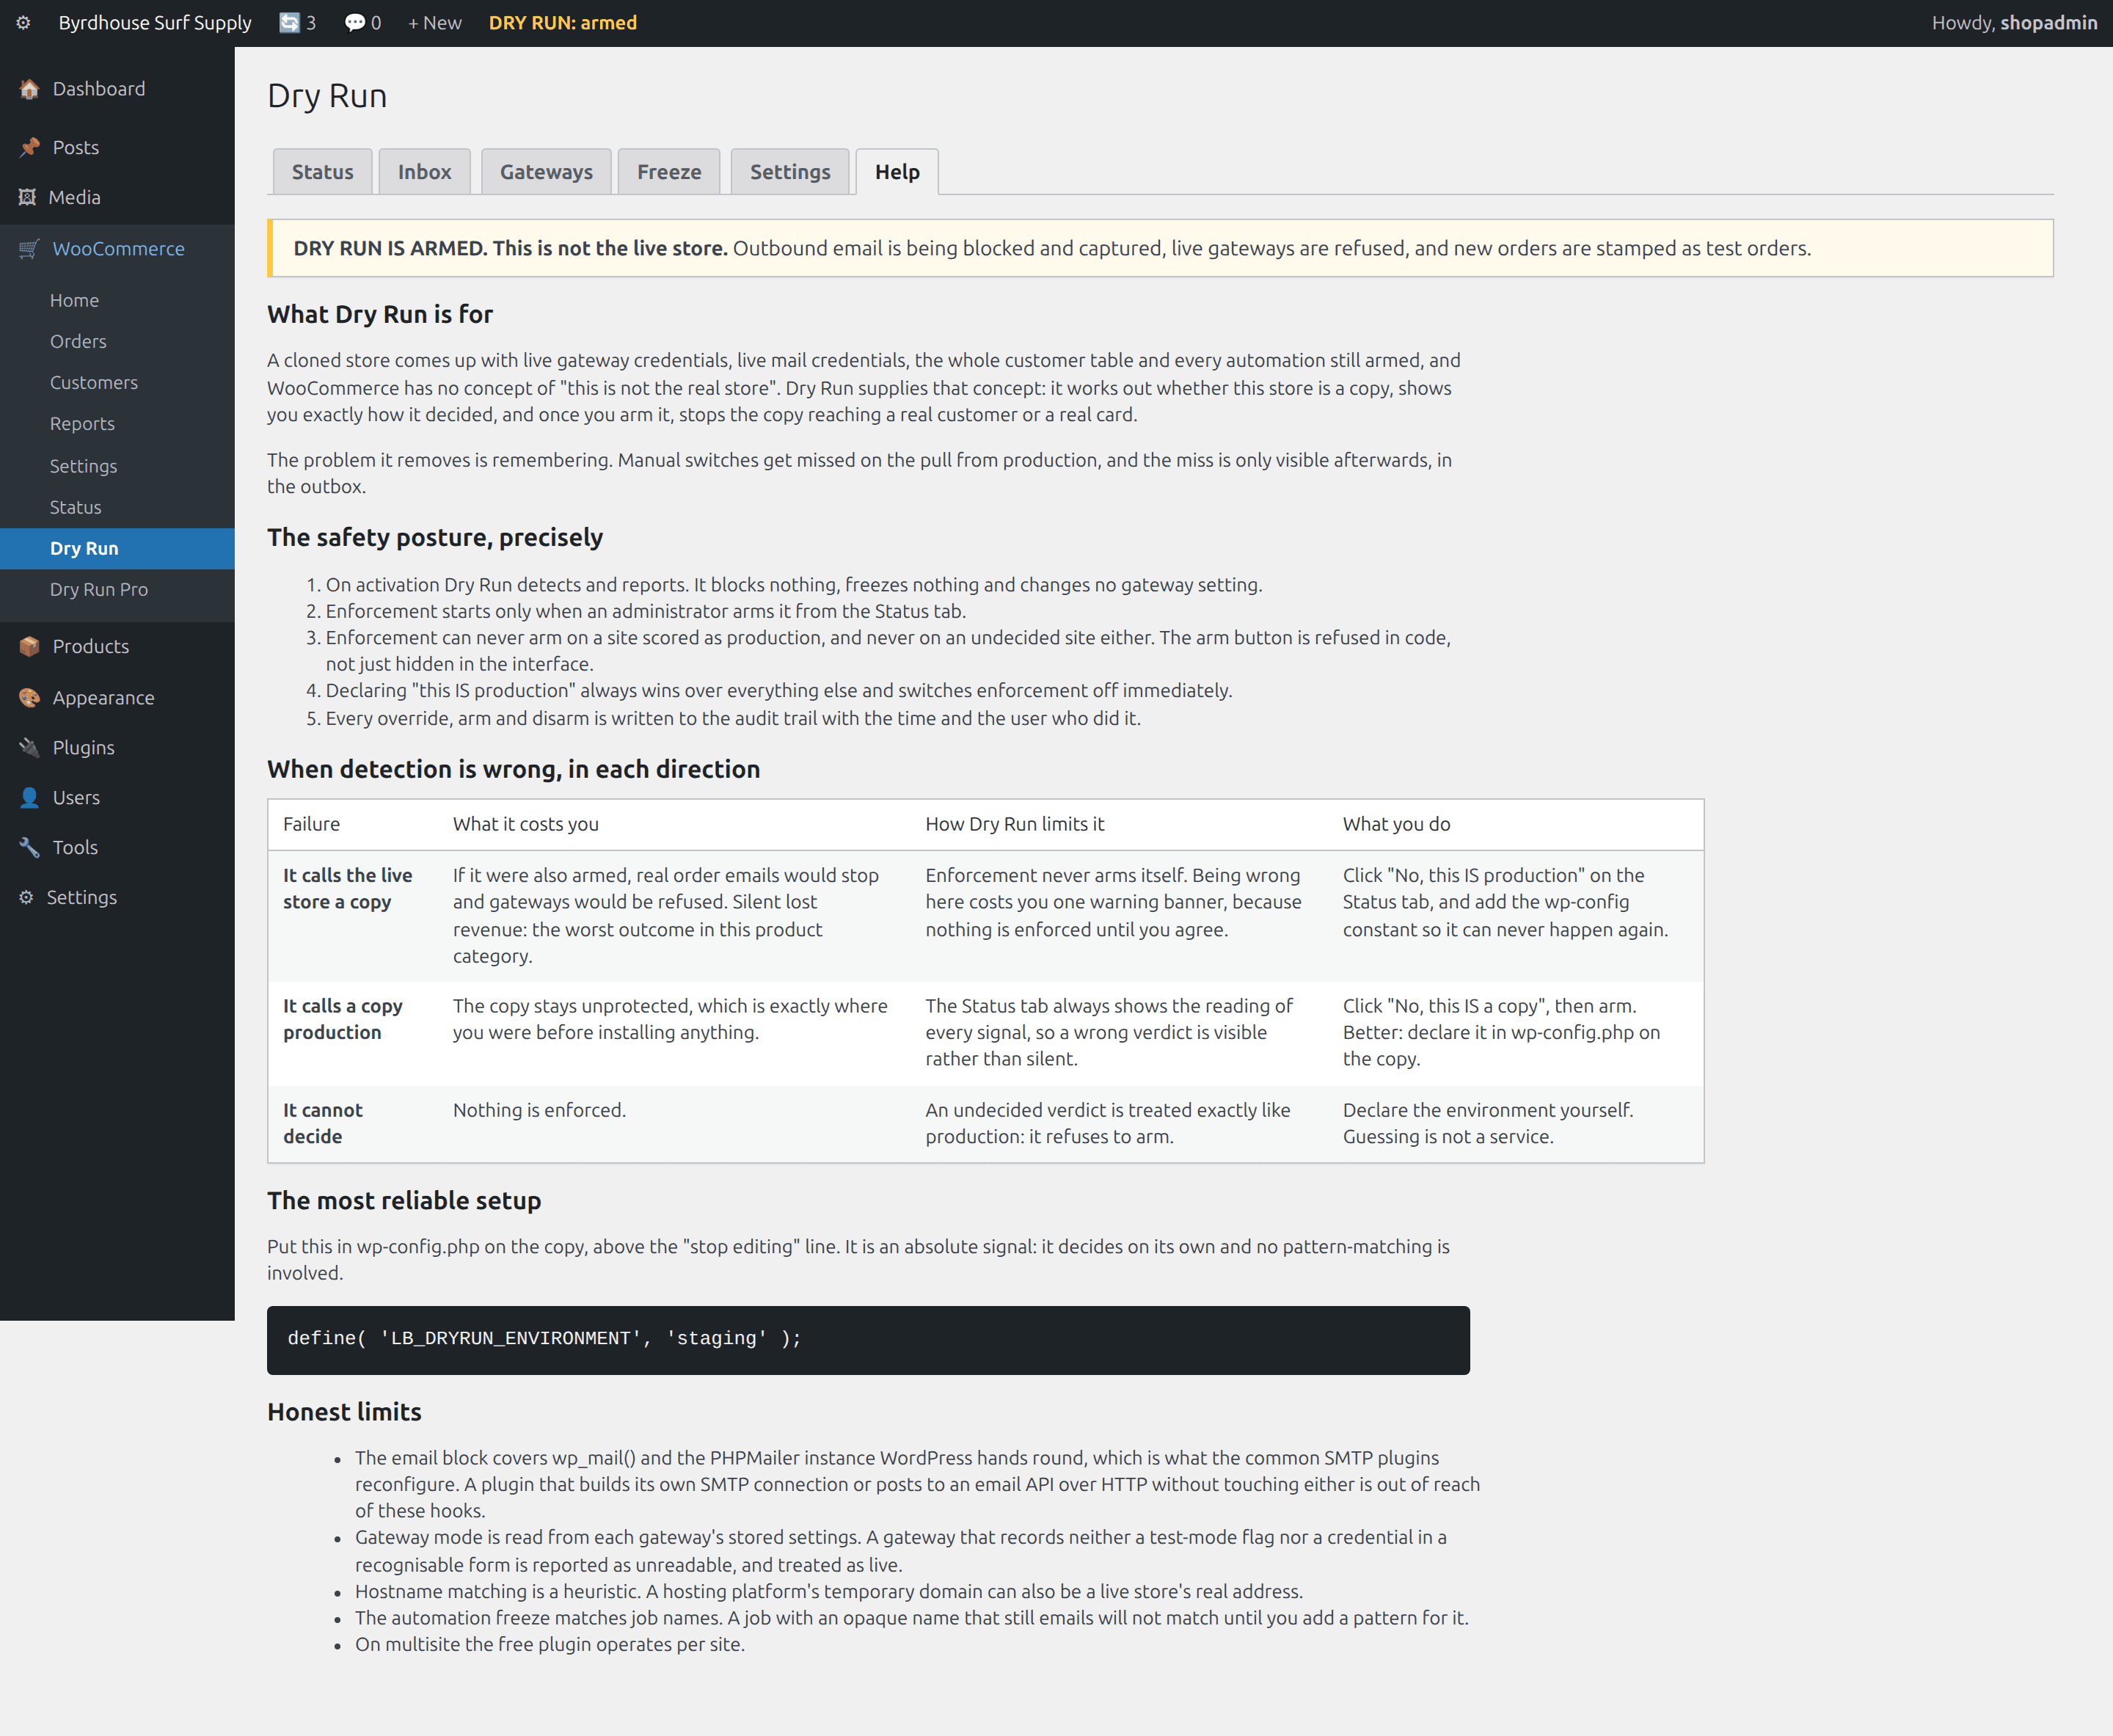Click the Dashboard house icon
Image resolution: width=2113 pixels, height=1736 pixels.
point(29,89)
